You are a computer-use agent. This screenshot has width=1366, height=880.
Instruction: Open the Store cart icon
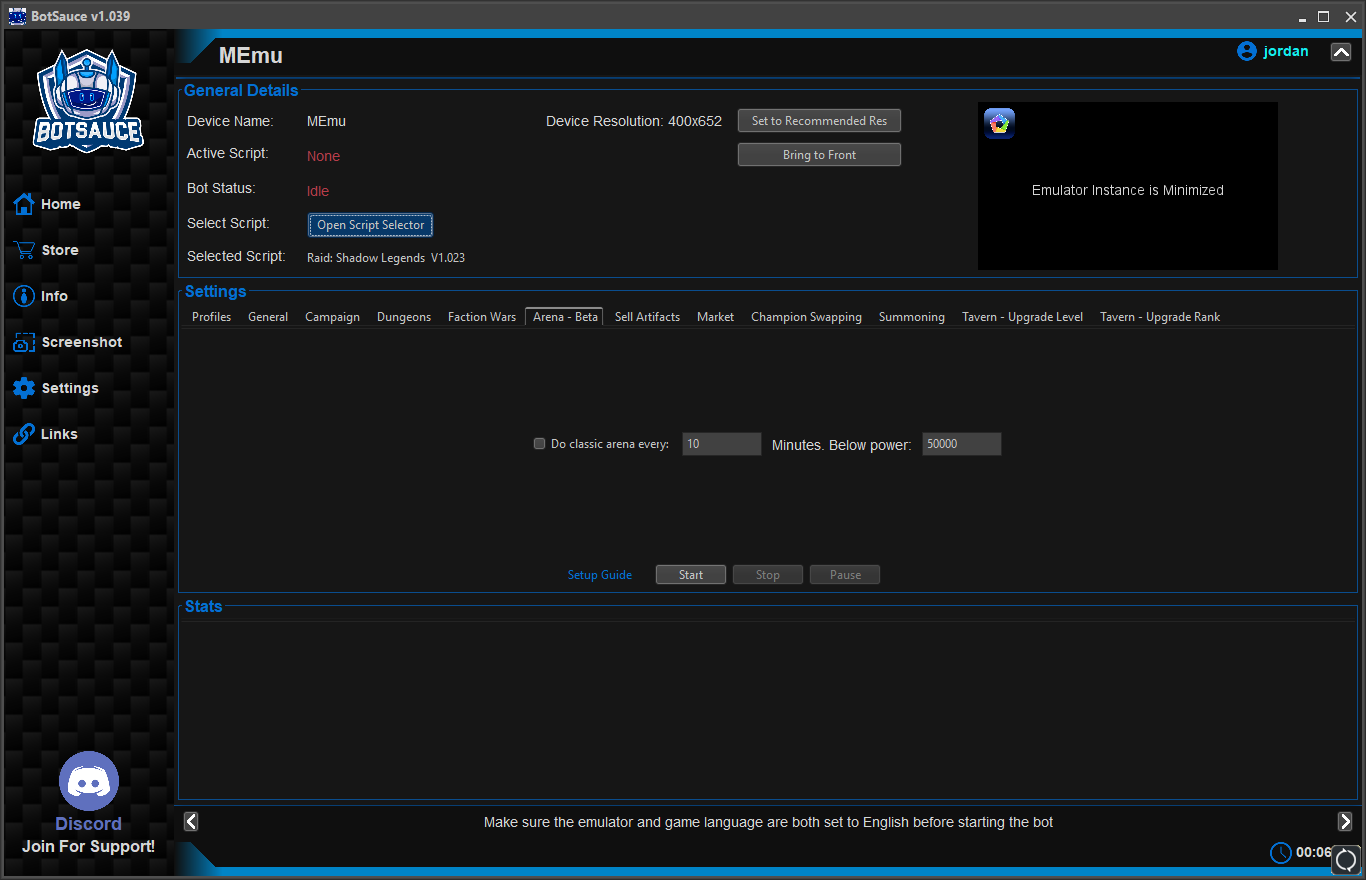(24, 250)
